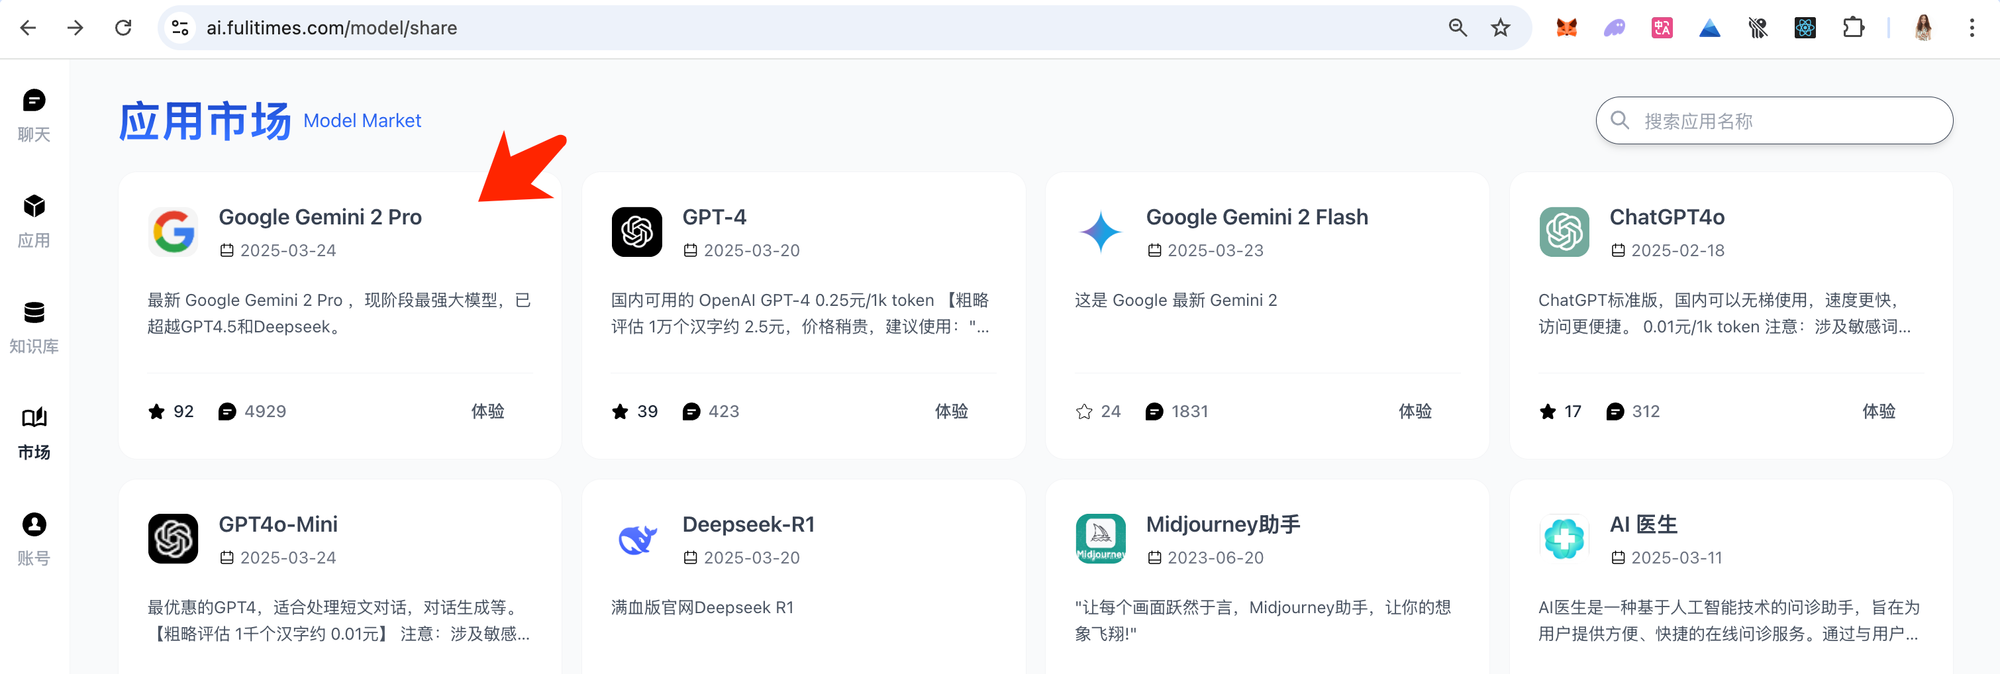Viewport: 2000px width, 674px height.
Task: Click the Gemini 2 Flash sparkle logo
Action: [1101, 232]
